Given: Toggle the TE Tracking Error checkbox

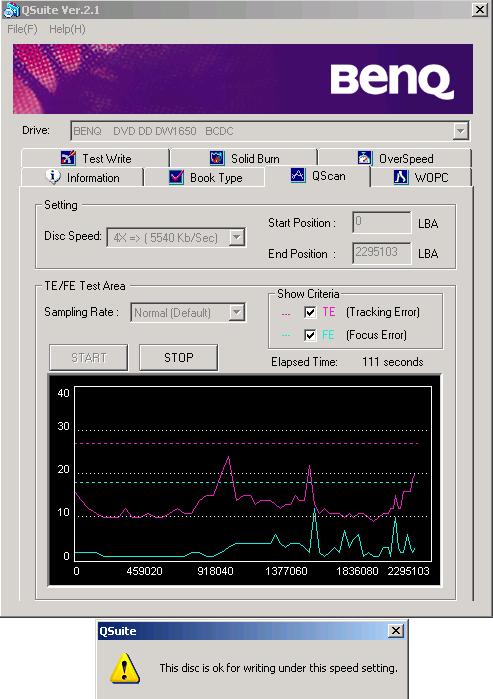Looking at the screenshot, I should pyautogui.click(x=310, y=312).
